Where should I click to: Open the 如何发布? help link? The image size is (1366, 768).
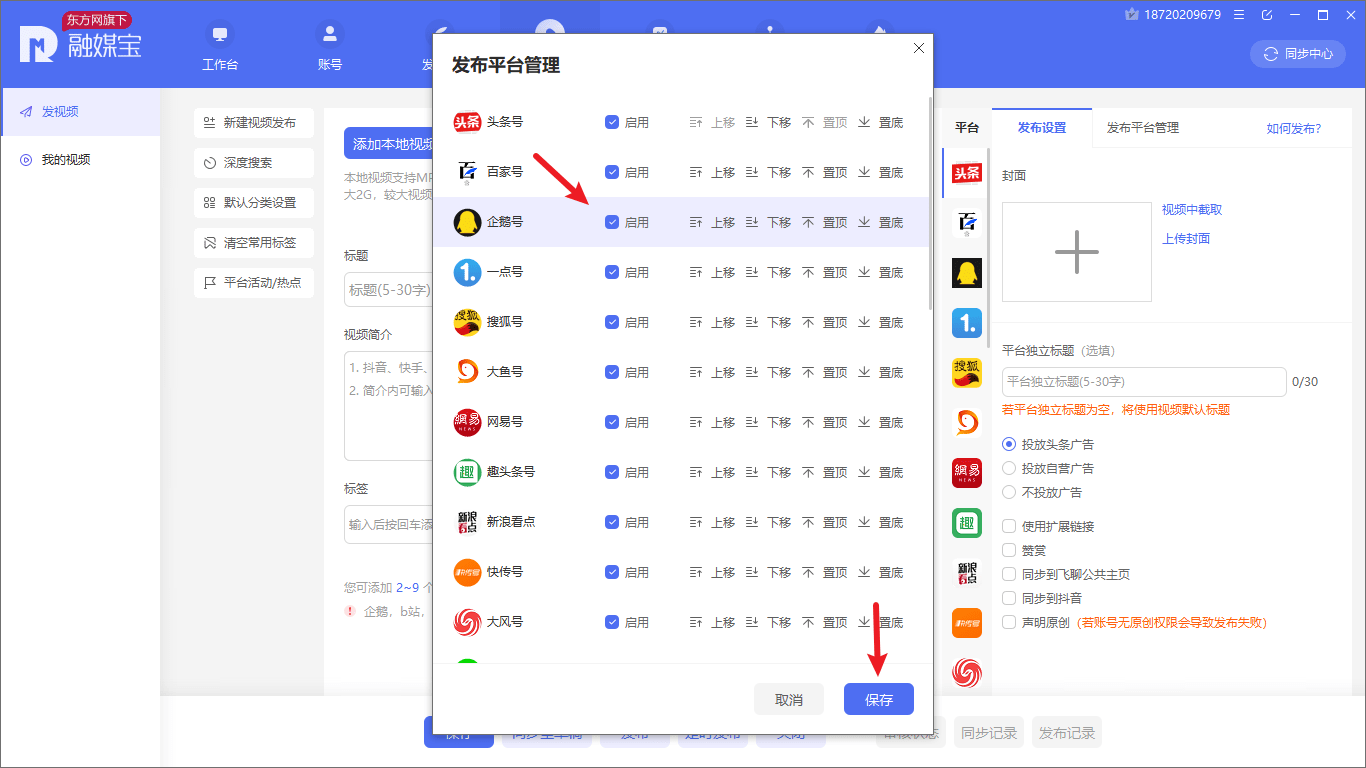click(1294, 128)
